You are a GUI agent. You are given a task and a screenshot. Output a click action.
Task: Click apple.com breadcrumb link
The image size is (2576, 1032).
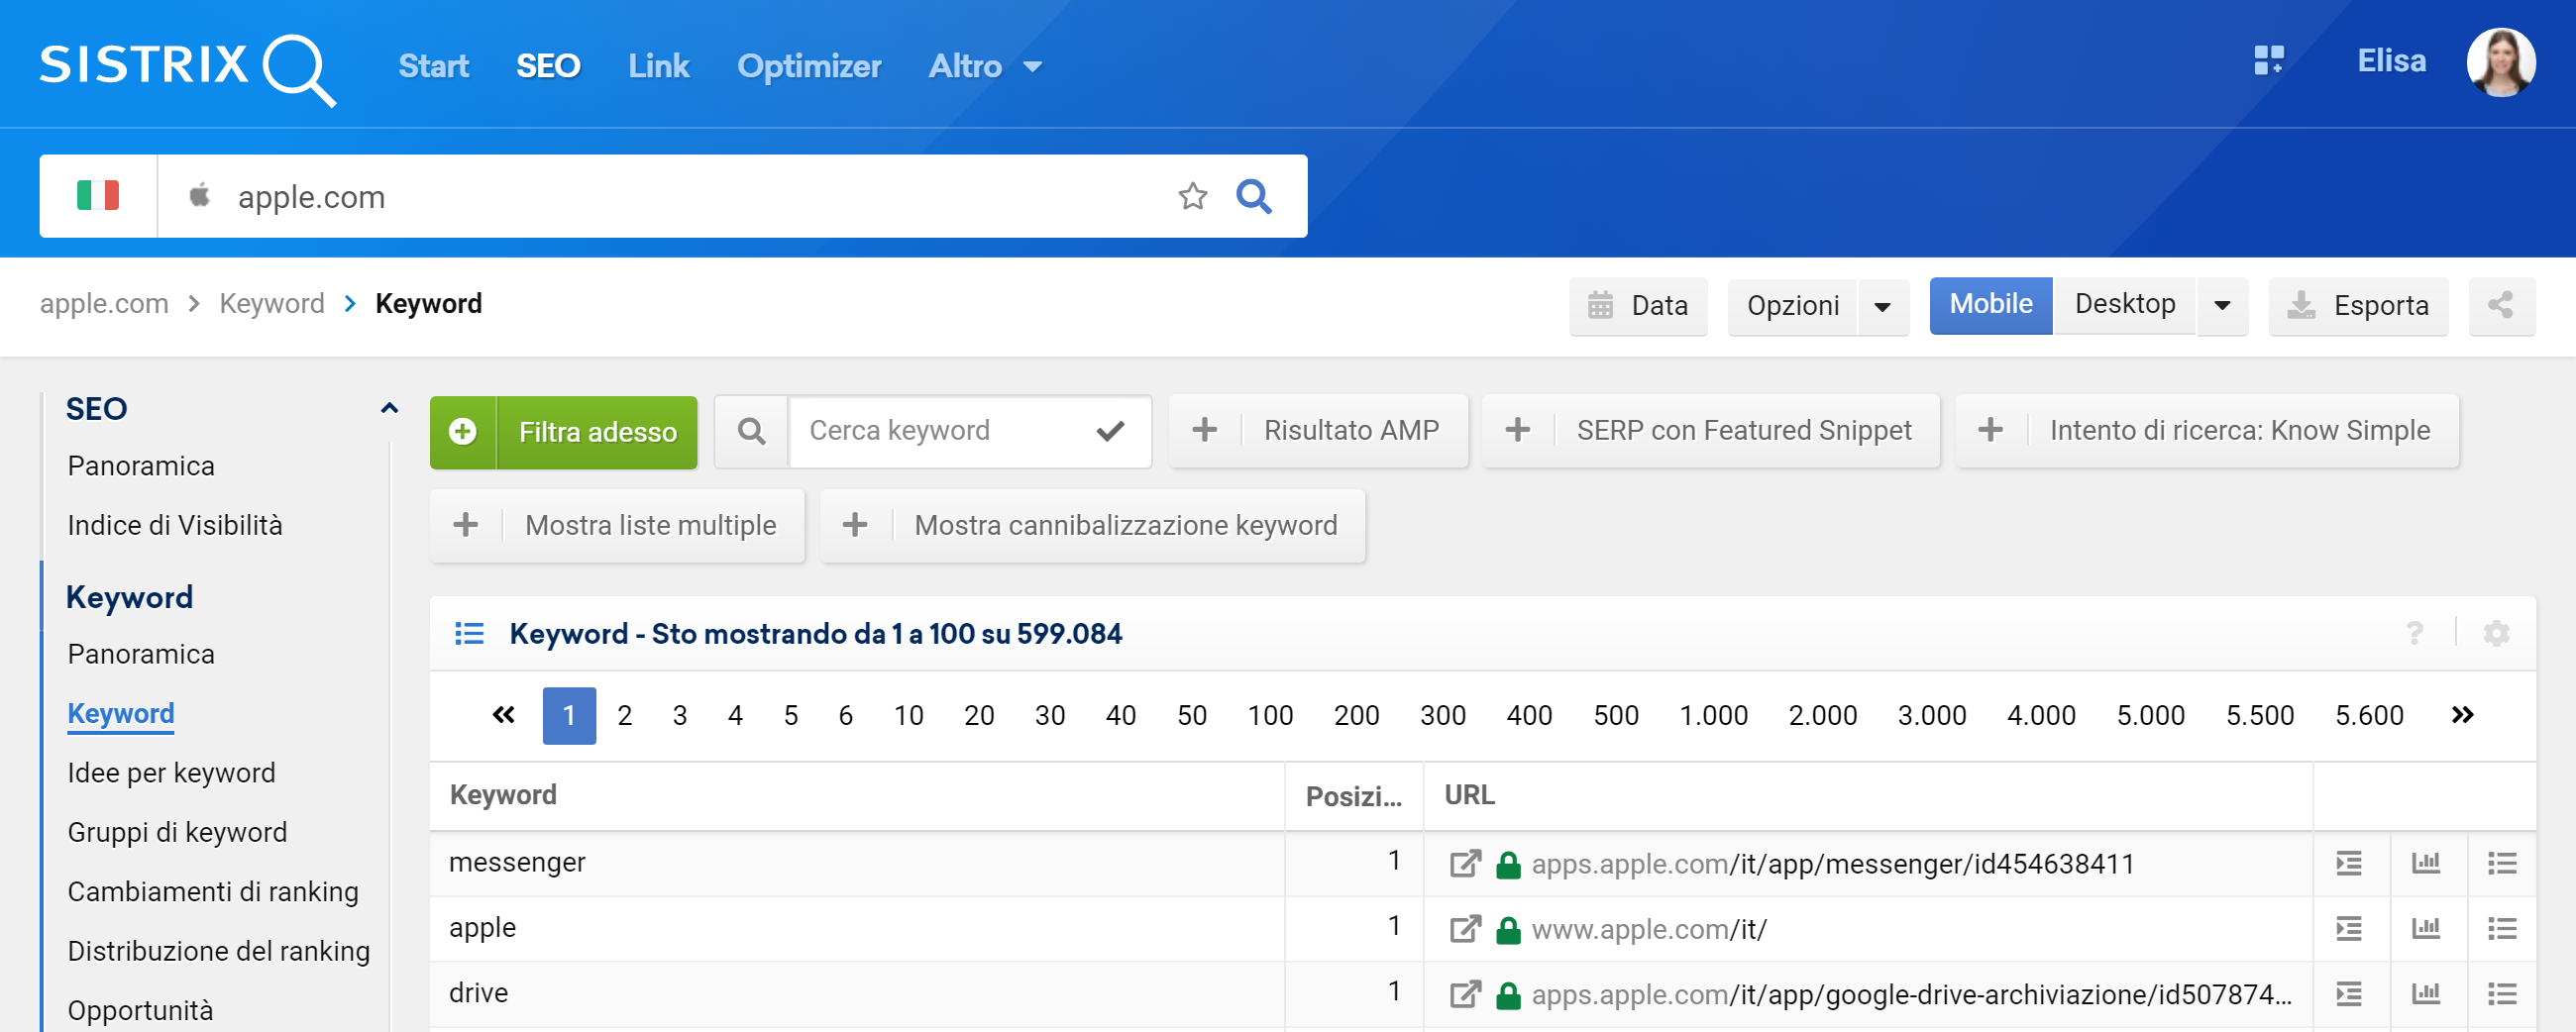(104, 303)
